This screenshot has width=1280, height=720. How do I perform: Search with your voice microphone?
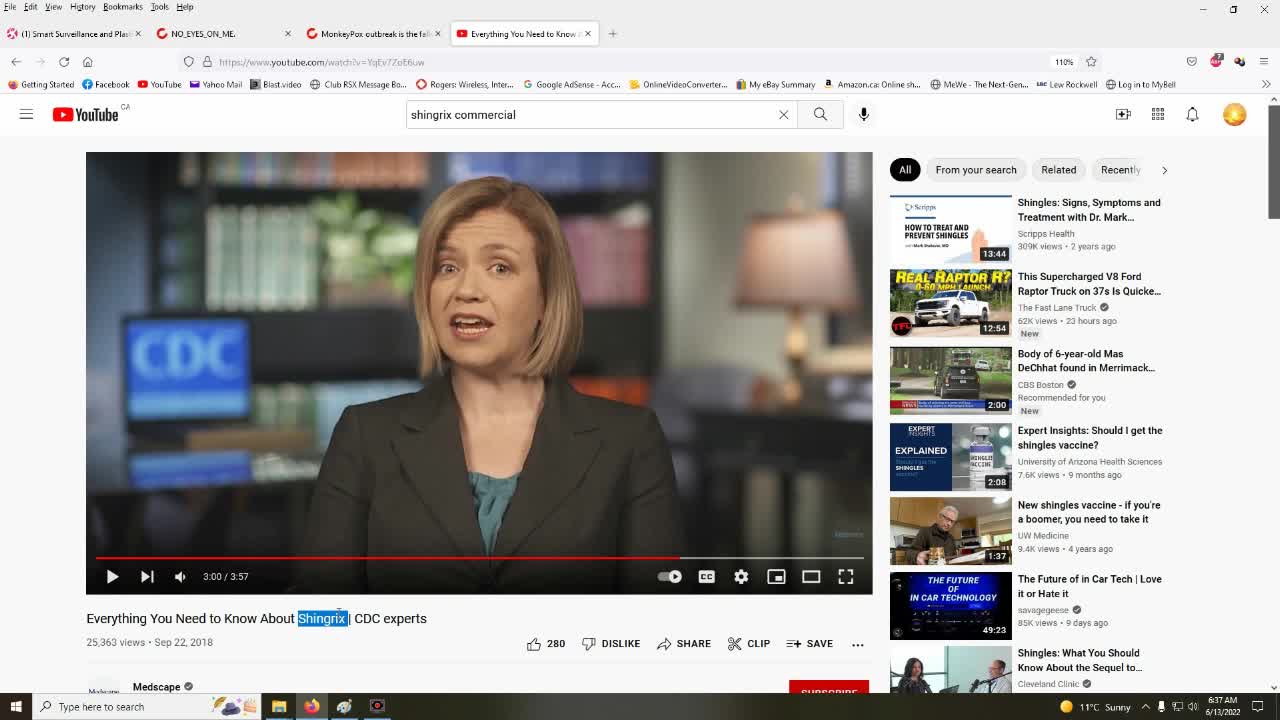click(x=864, y=115)
